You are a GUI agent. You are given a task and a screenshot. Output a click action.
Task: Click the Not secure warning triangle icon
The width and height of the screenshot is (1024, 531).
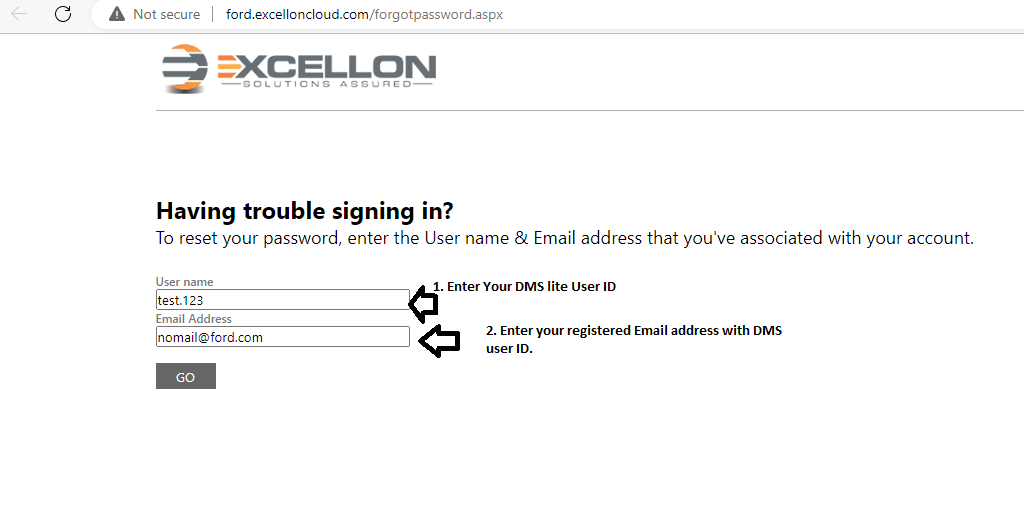point(117,14)
